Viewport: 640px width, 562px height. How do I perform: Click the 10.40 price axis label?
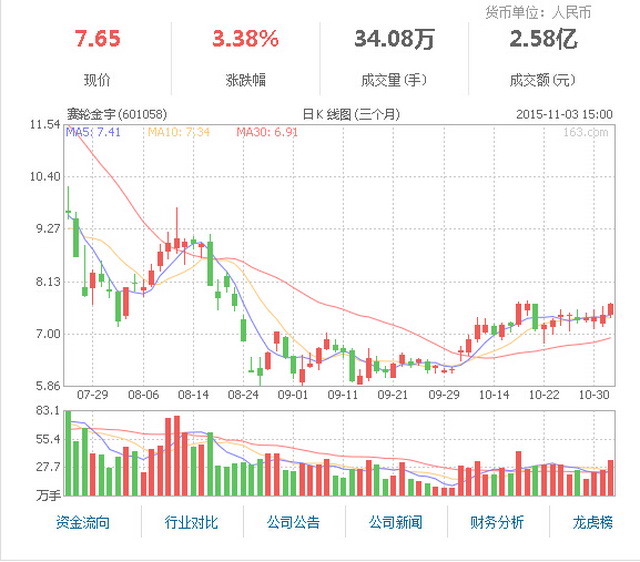pyautogui.click(x=45, y=176)
